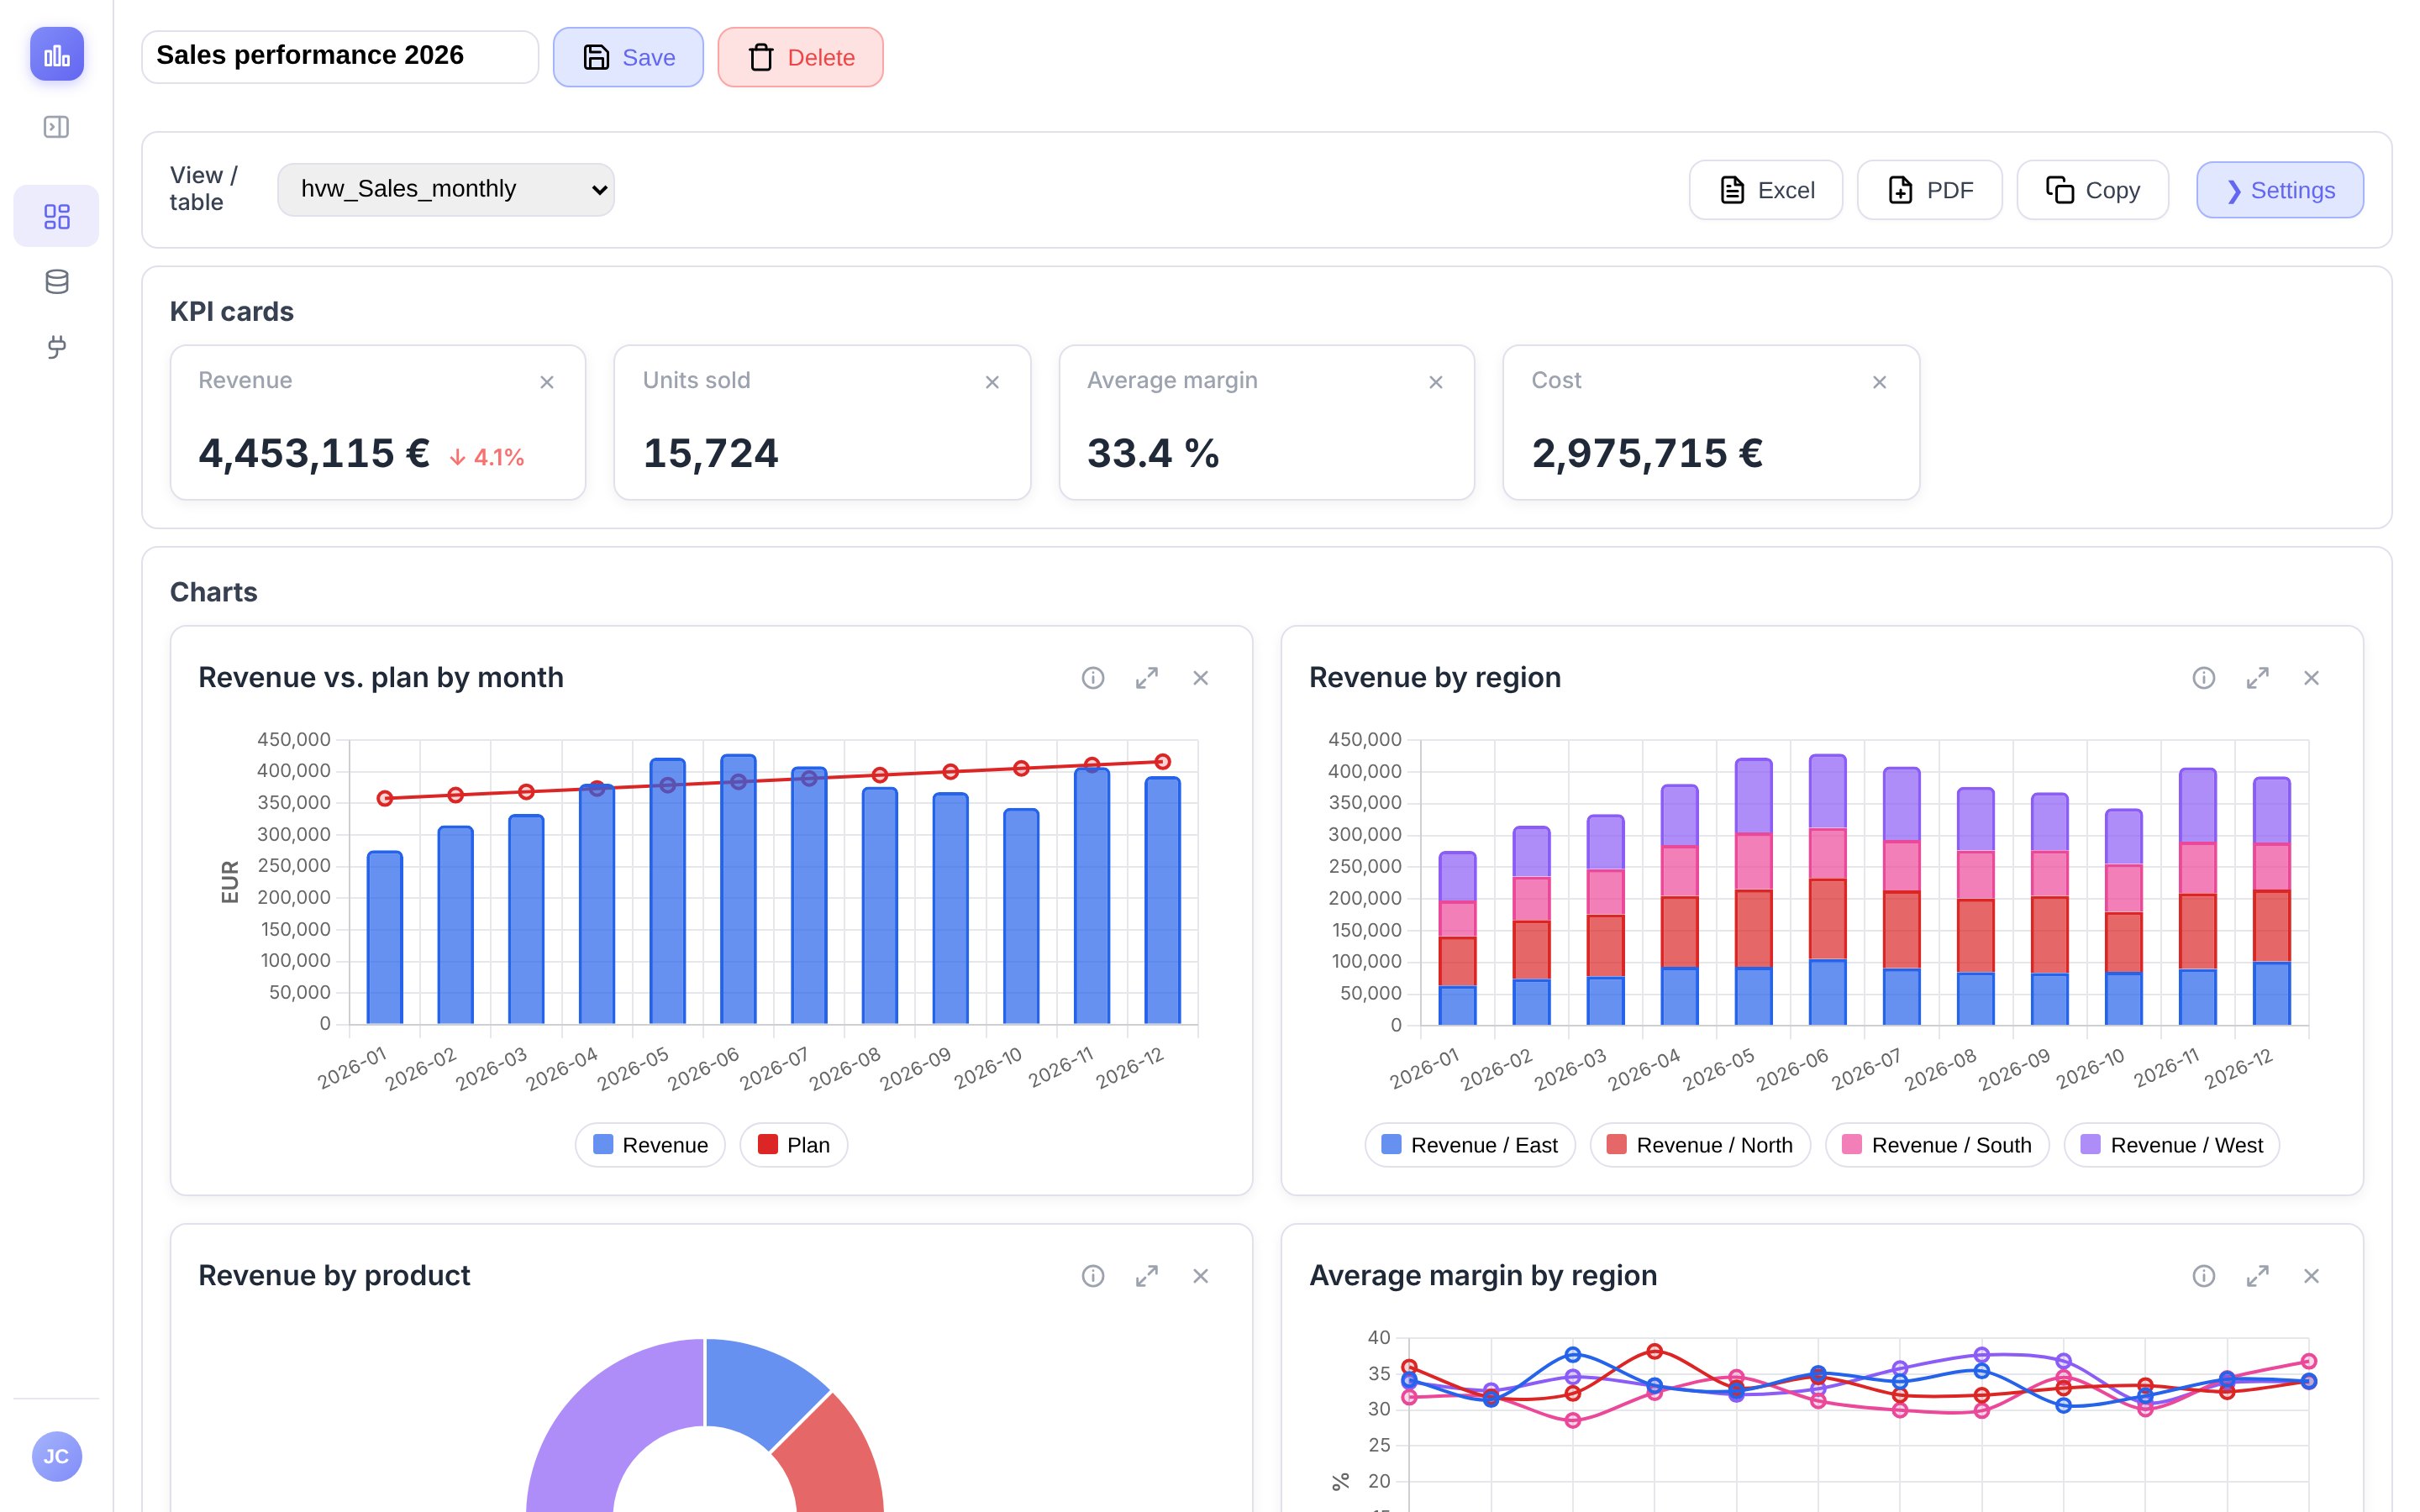The width and height of the screenshot is (2420, 1512).
Task: Remove the Cost KPI card
Action: [x=1880, y=382]
